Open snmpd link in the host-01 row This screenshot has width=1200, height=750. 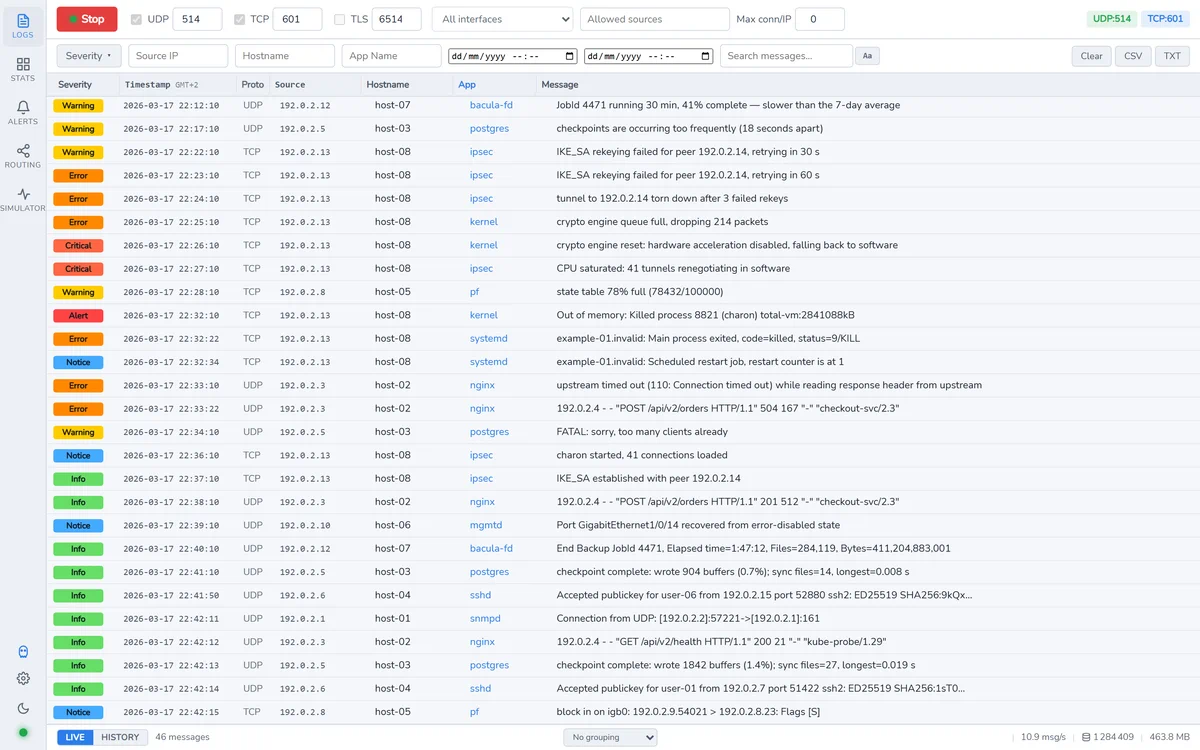click(485, 619)
